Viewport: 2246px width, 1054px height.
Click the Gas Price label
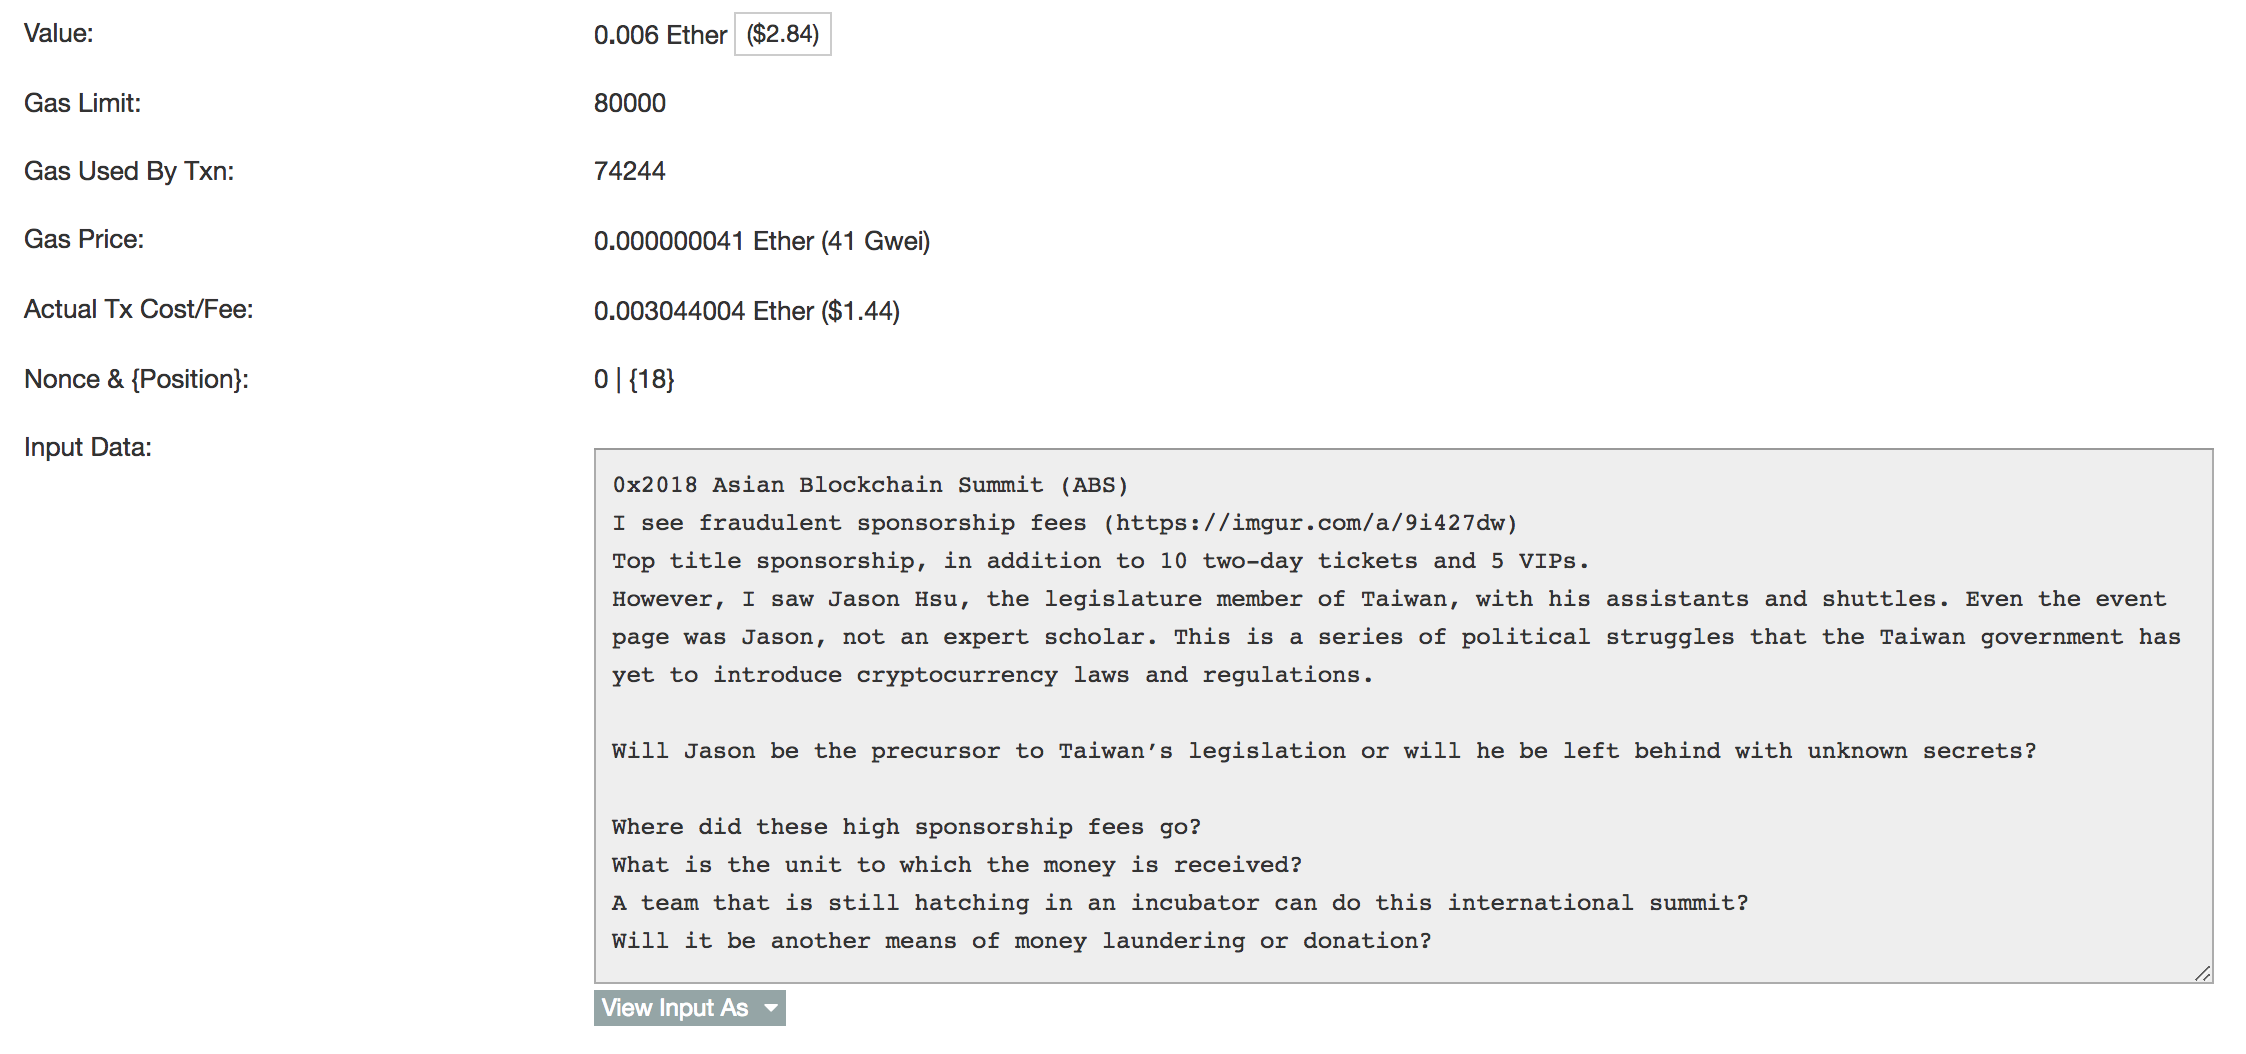(84, 239)
